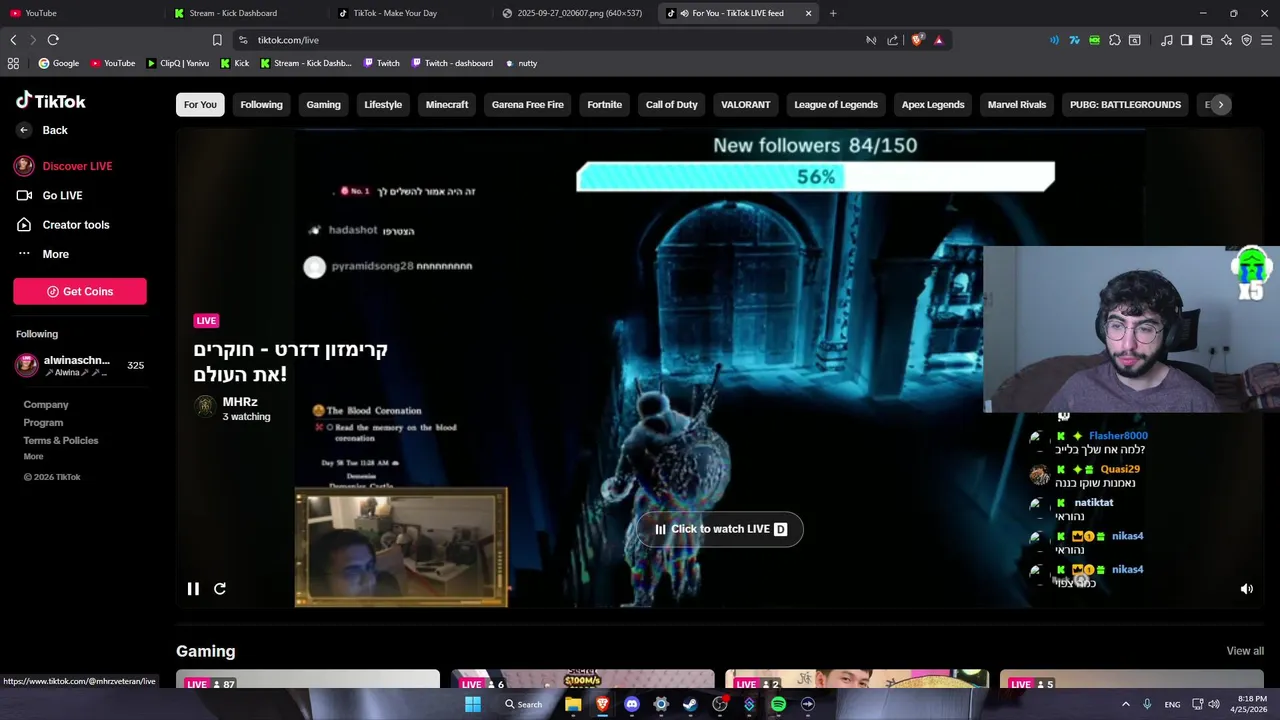Open Terms & Policies link
1280x720 pixels.
pyautogui.click(x=61, y=441)
